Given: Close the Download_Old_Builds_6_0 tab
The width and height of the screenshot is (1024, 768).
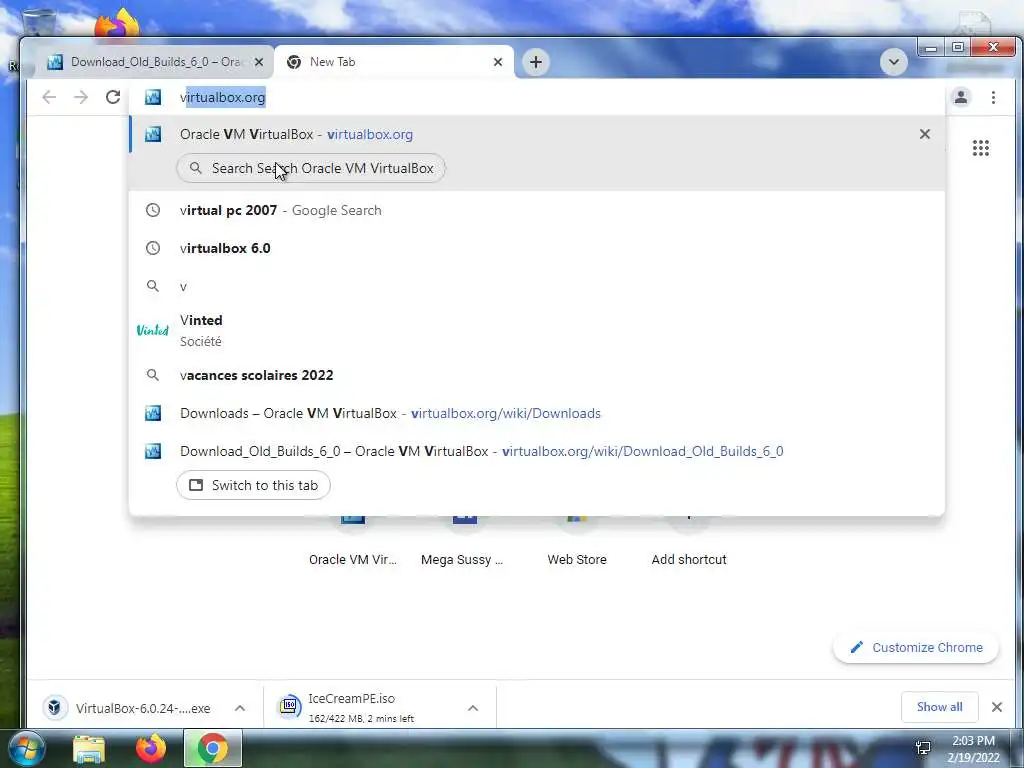Looking at the screenshot, I should (x=259, y=62).
